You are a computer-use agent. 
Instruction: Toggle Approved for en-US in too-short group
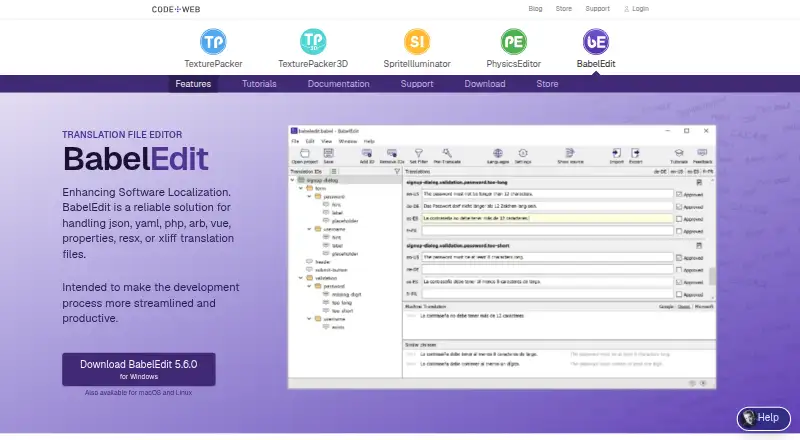tap(679, 258)
